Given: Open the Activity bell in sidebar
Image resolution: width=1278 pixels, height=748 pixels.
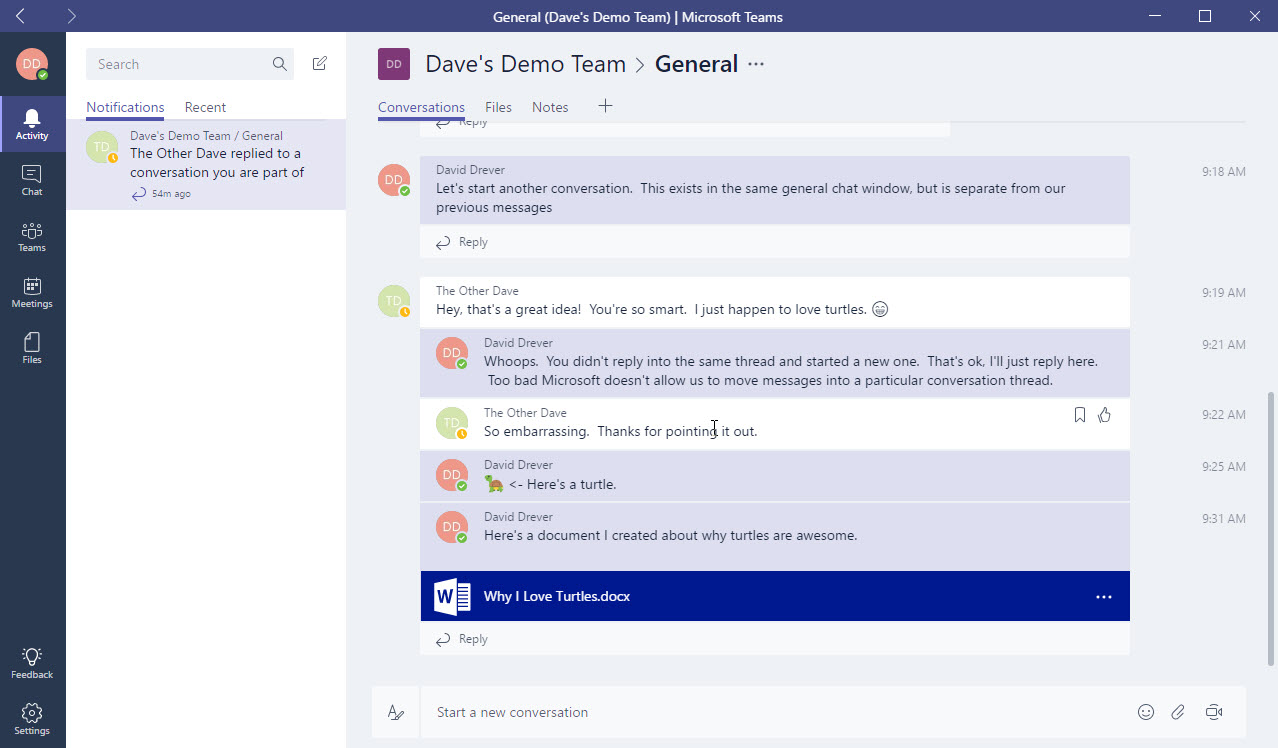Looking at the screenshot, I should (32, 124).
